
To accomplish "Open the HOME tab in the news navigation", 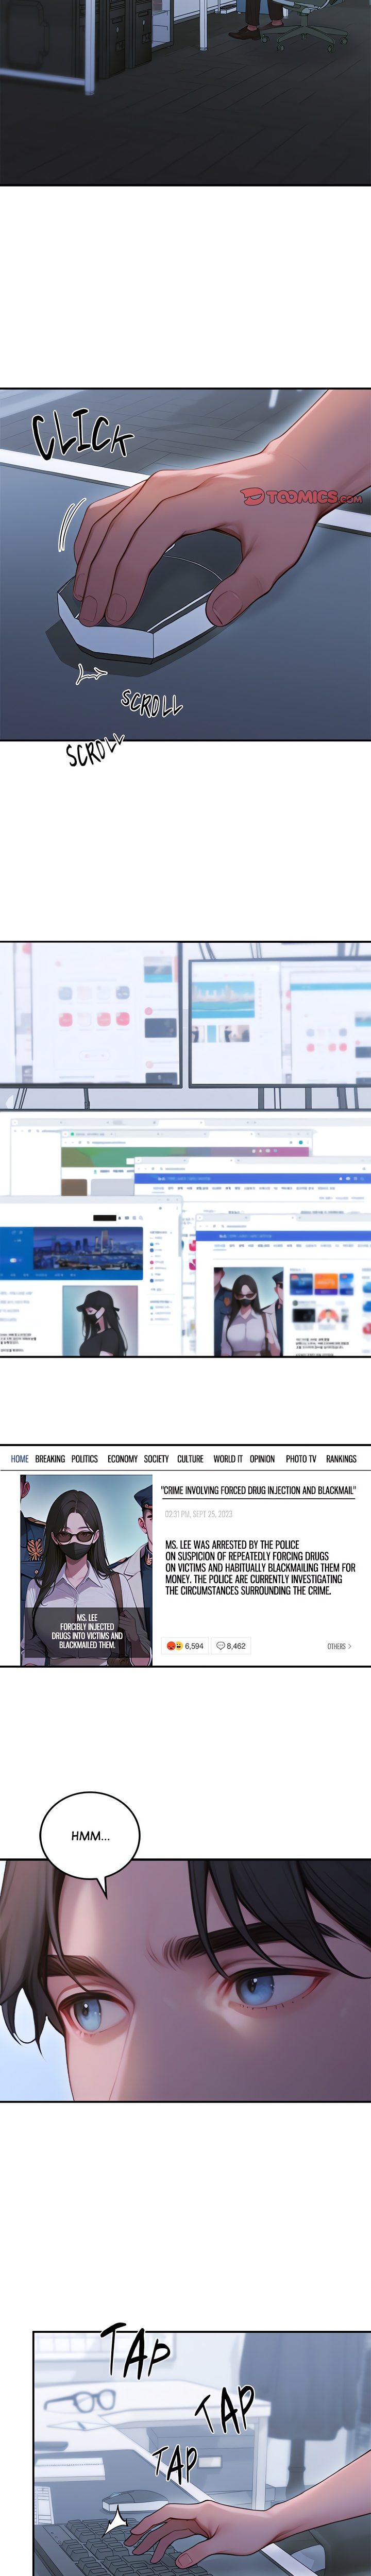I will 20,1459.
